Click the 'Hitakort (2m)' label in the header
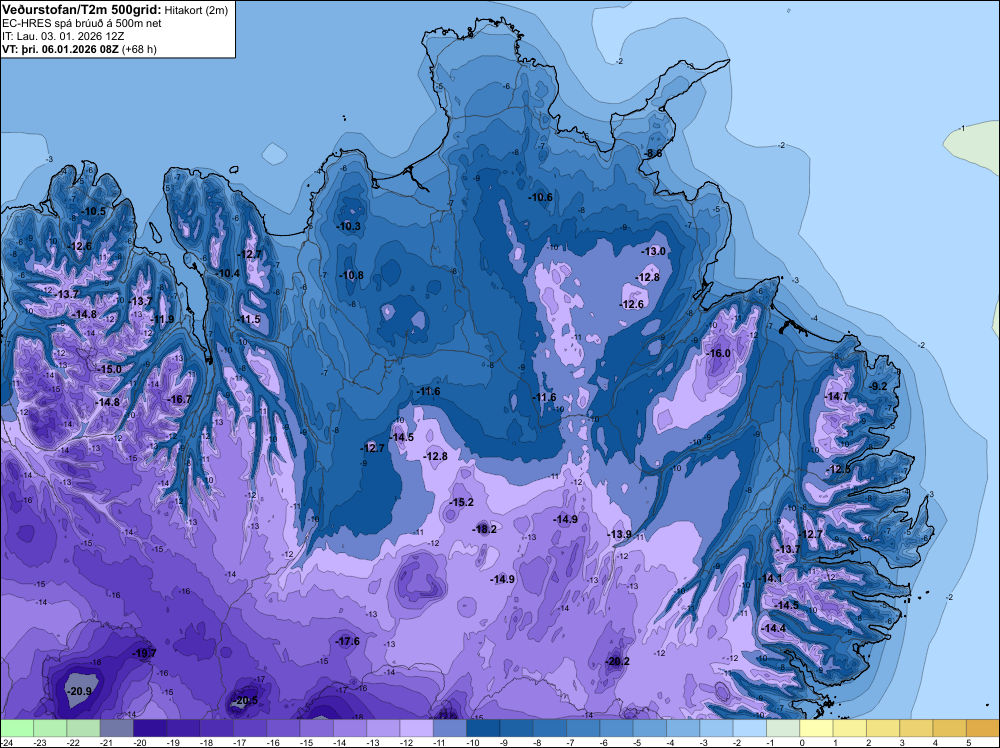1000x748 pixels. point(196,10)
